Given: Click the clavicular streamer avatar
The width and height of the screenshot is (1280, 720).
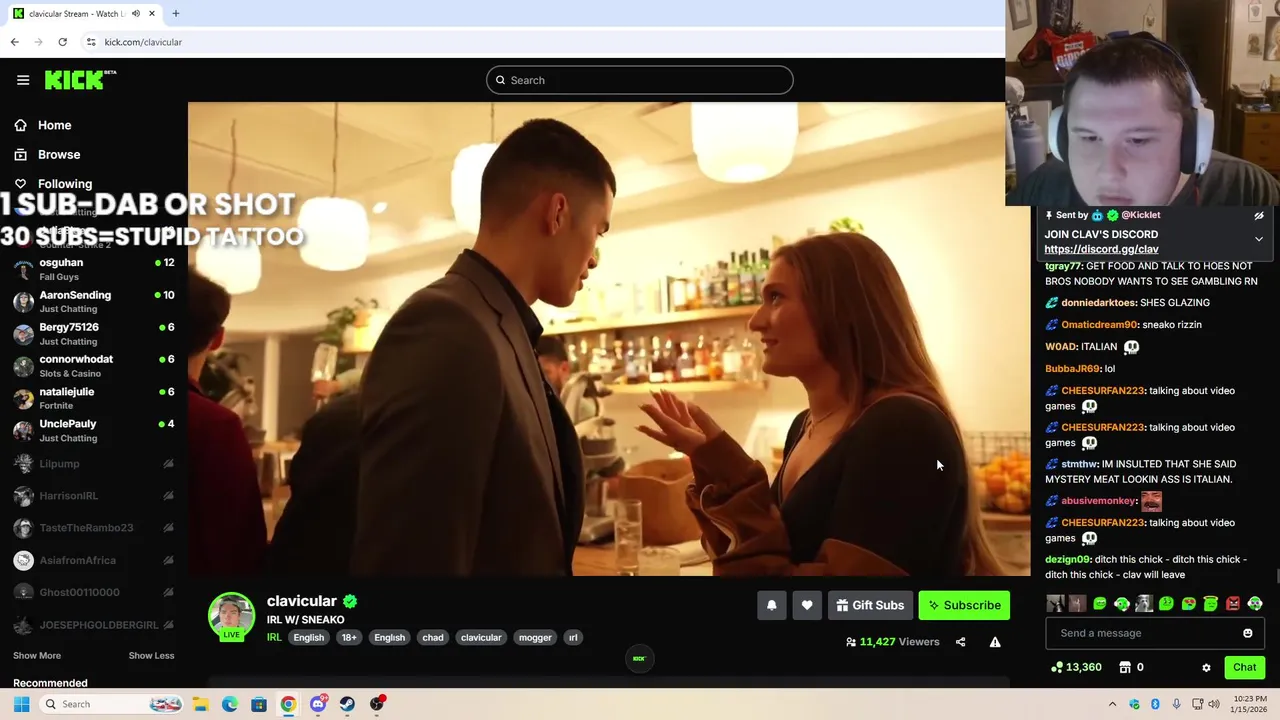Looking at the screenshot, I should [x=231, y=615].
